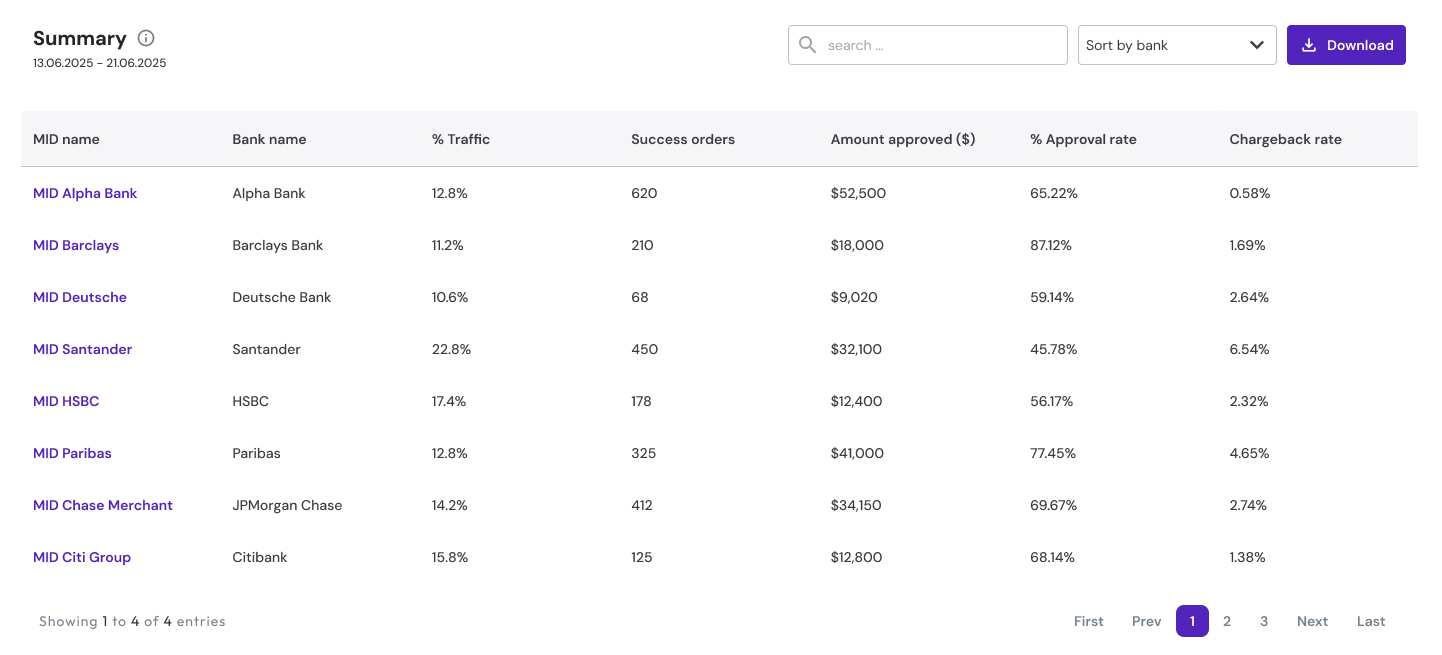Click the $41,000 amount cell
This screenshot has height=655, width=1442.
click(x=857, y=453)
